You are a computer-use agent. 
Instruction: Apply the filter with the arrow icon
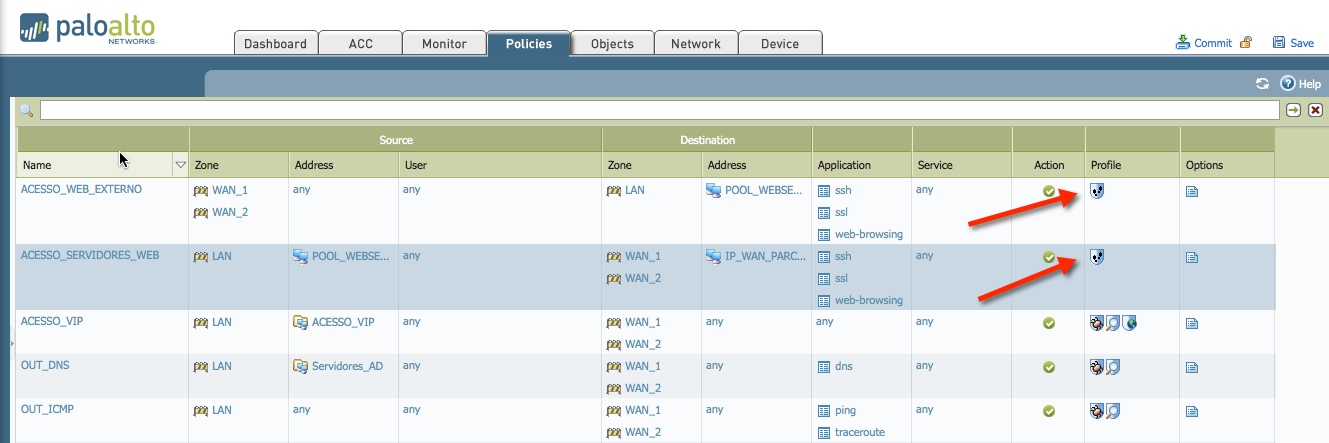pos(1294,110)
